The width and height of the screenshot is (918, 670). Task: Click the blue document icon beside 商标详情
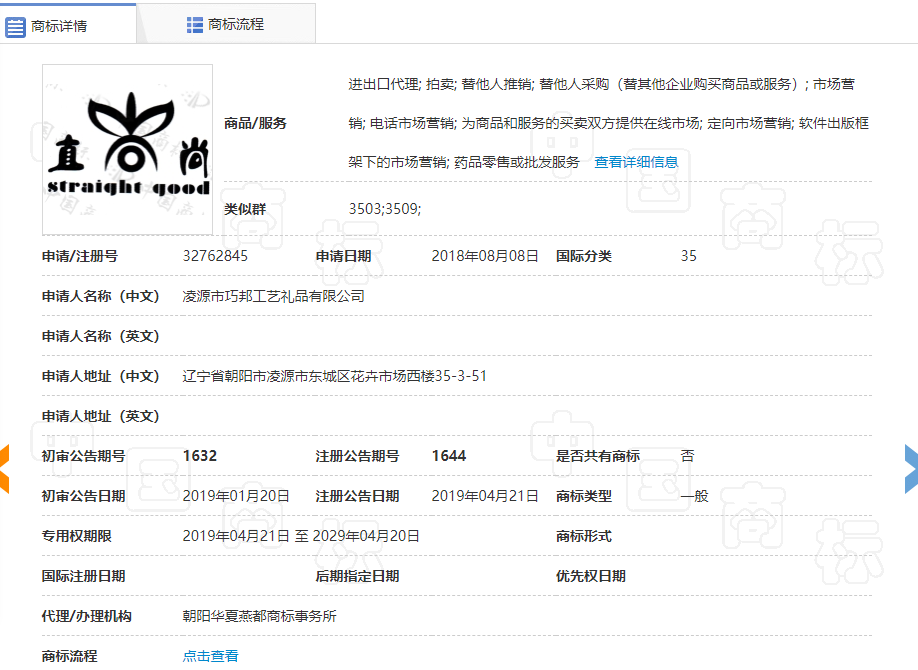tap(15, 27)
